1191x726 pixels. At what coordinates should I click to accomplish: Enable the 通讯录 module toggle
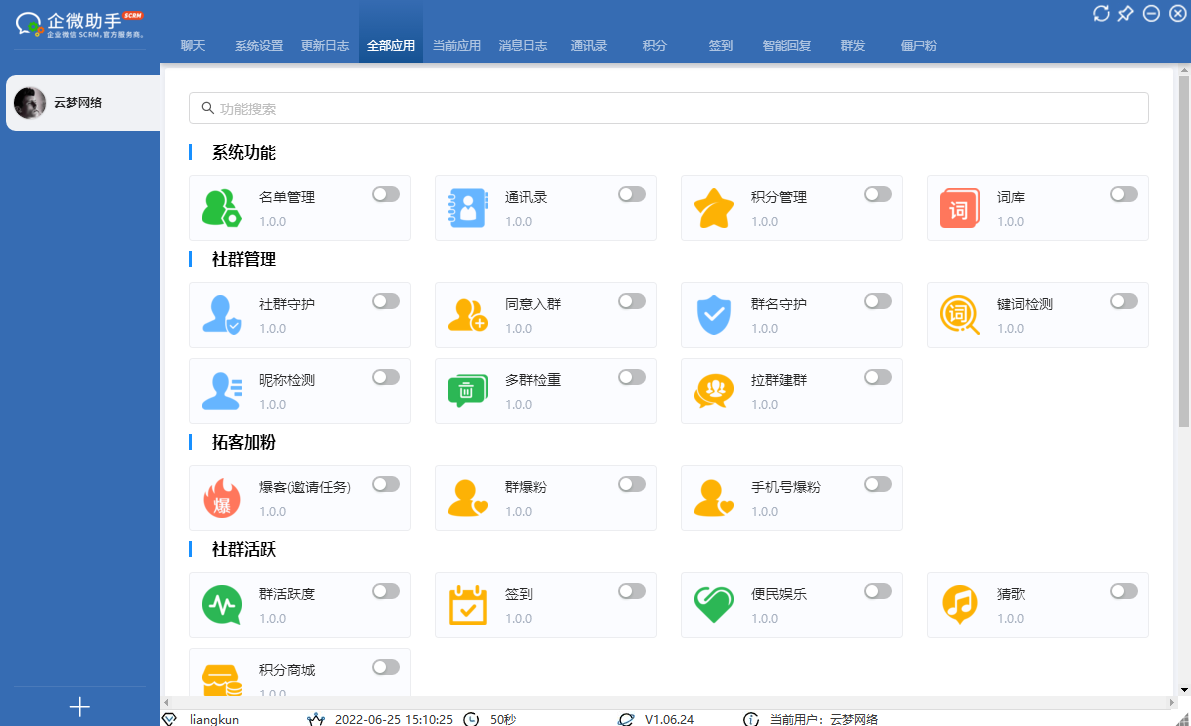tap(631, 194)
